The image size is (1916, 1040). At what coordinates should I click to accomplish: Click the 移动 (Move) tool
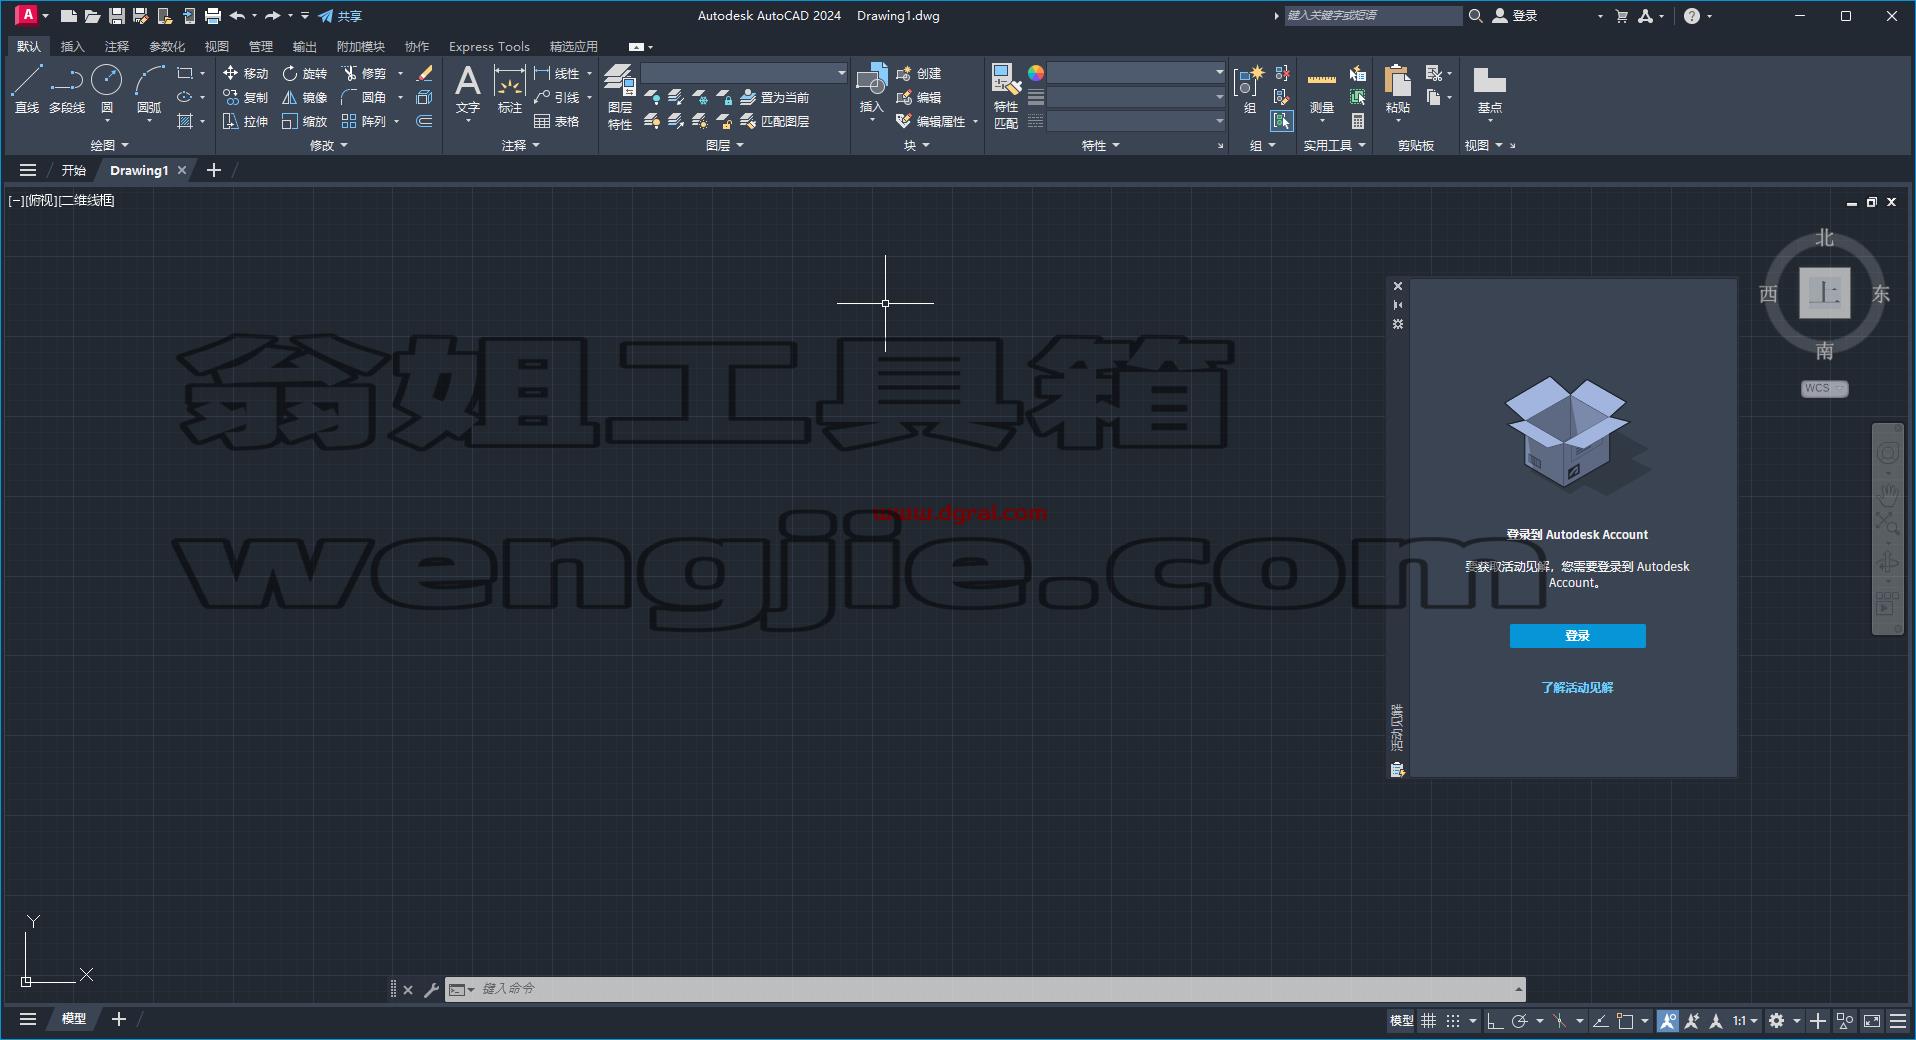(245, 73)
